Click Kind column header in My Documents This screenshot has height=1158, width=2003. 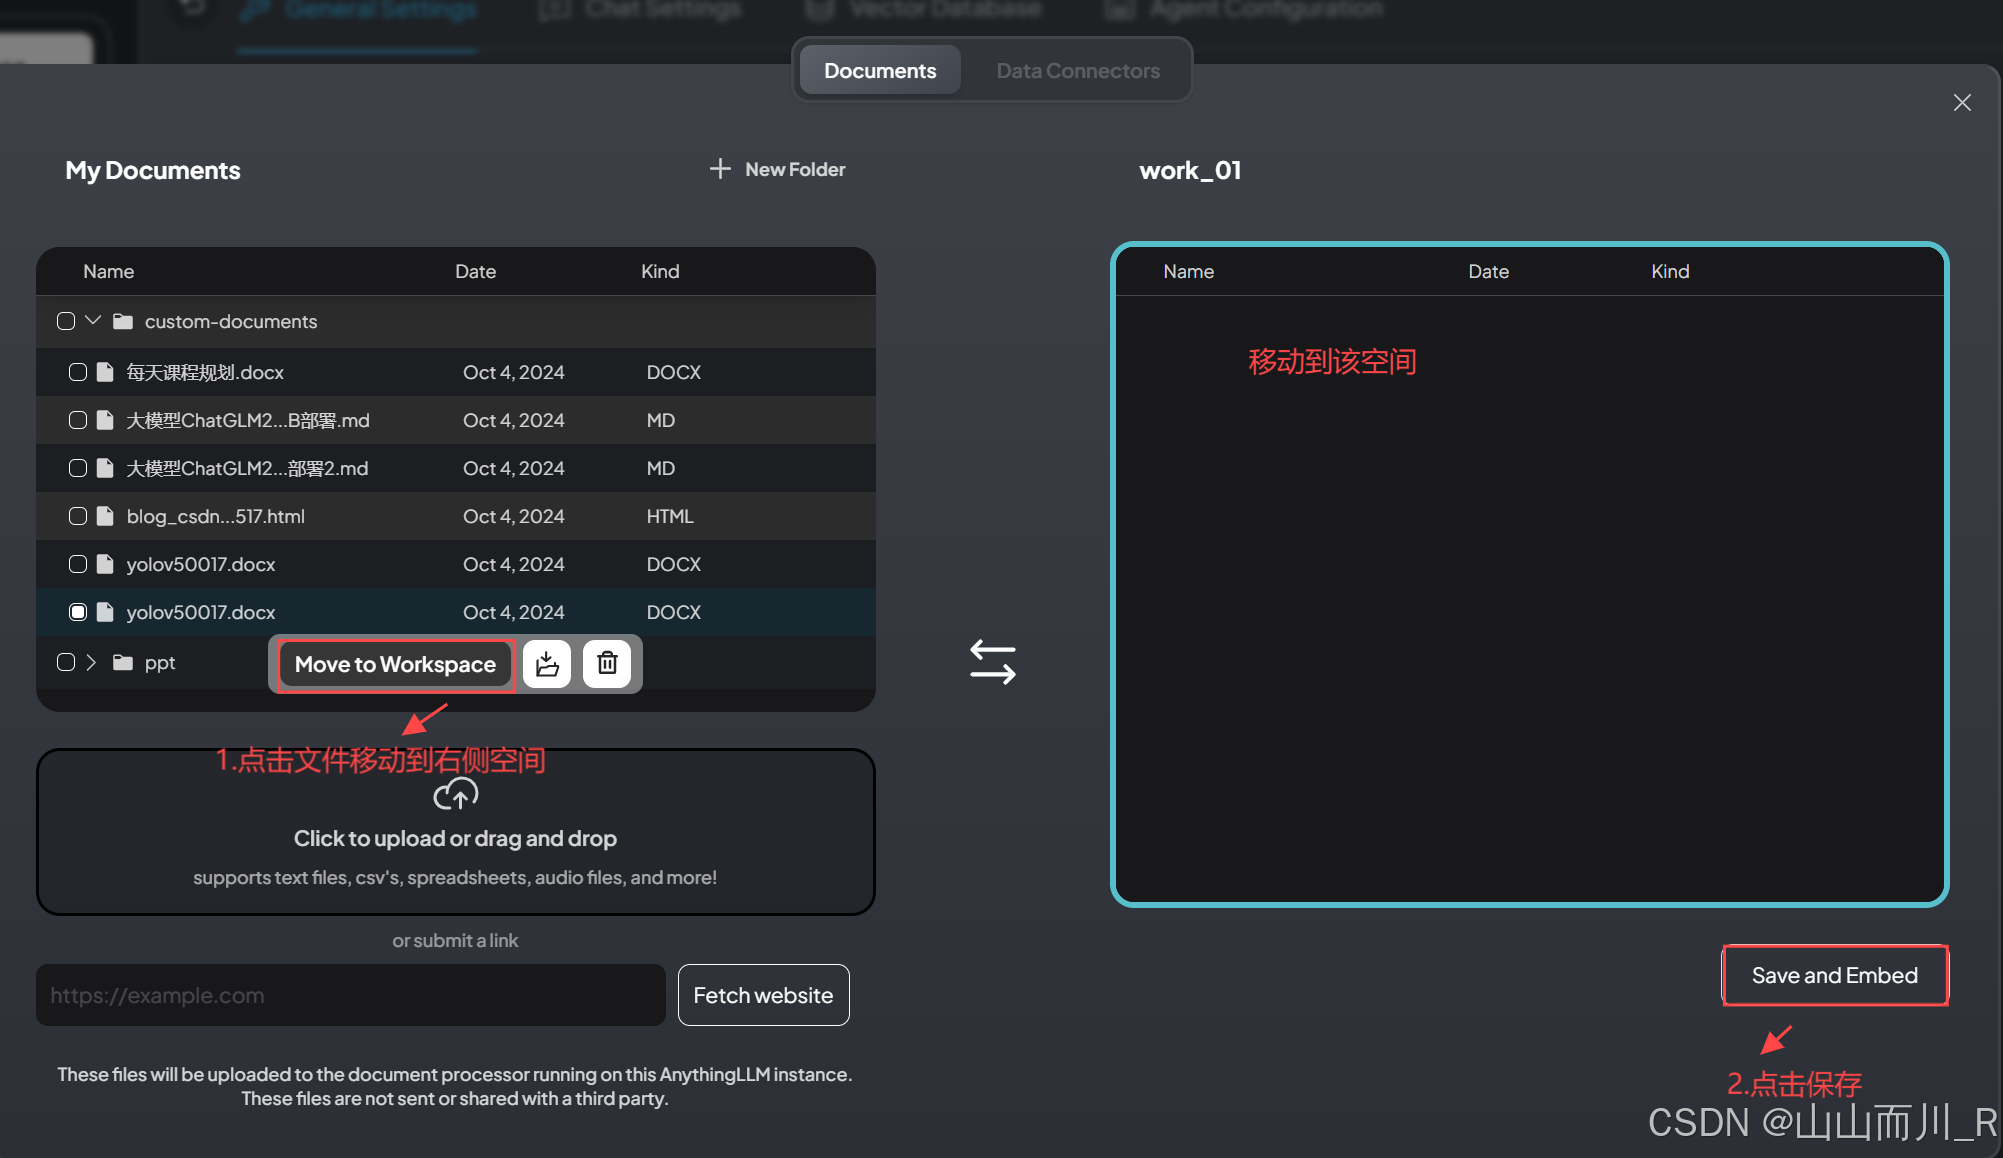[660, 272]
